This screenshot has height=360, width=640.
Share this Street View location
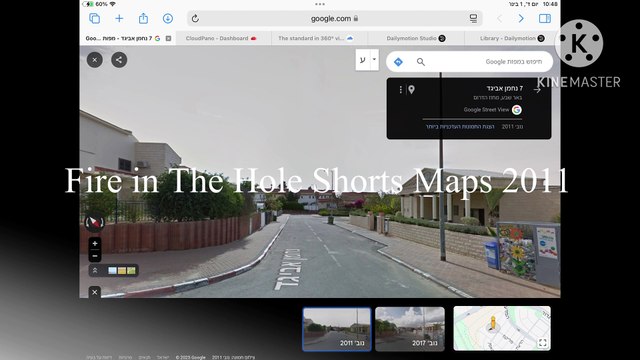(x=119, y=60)
